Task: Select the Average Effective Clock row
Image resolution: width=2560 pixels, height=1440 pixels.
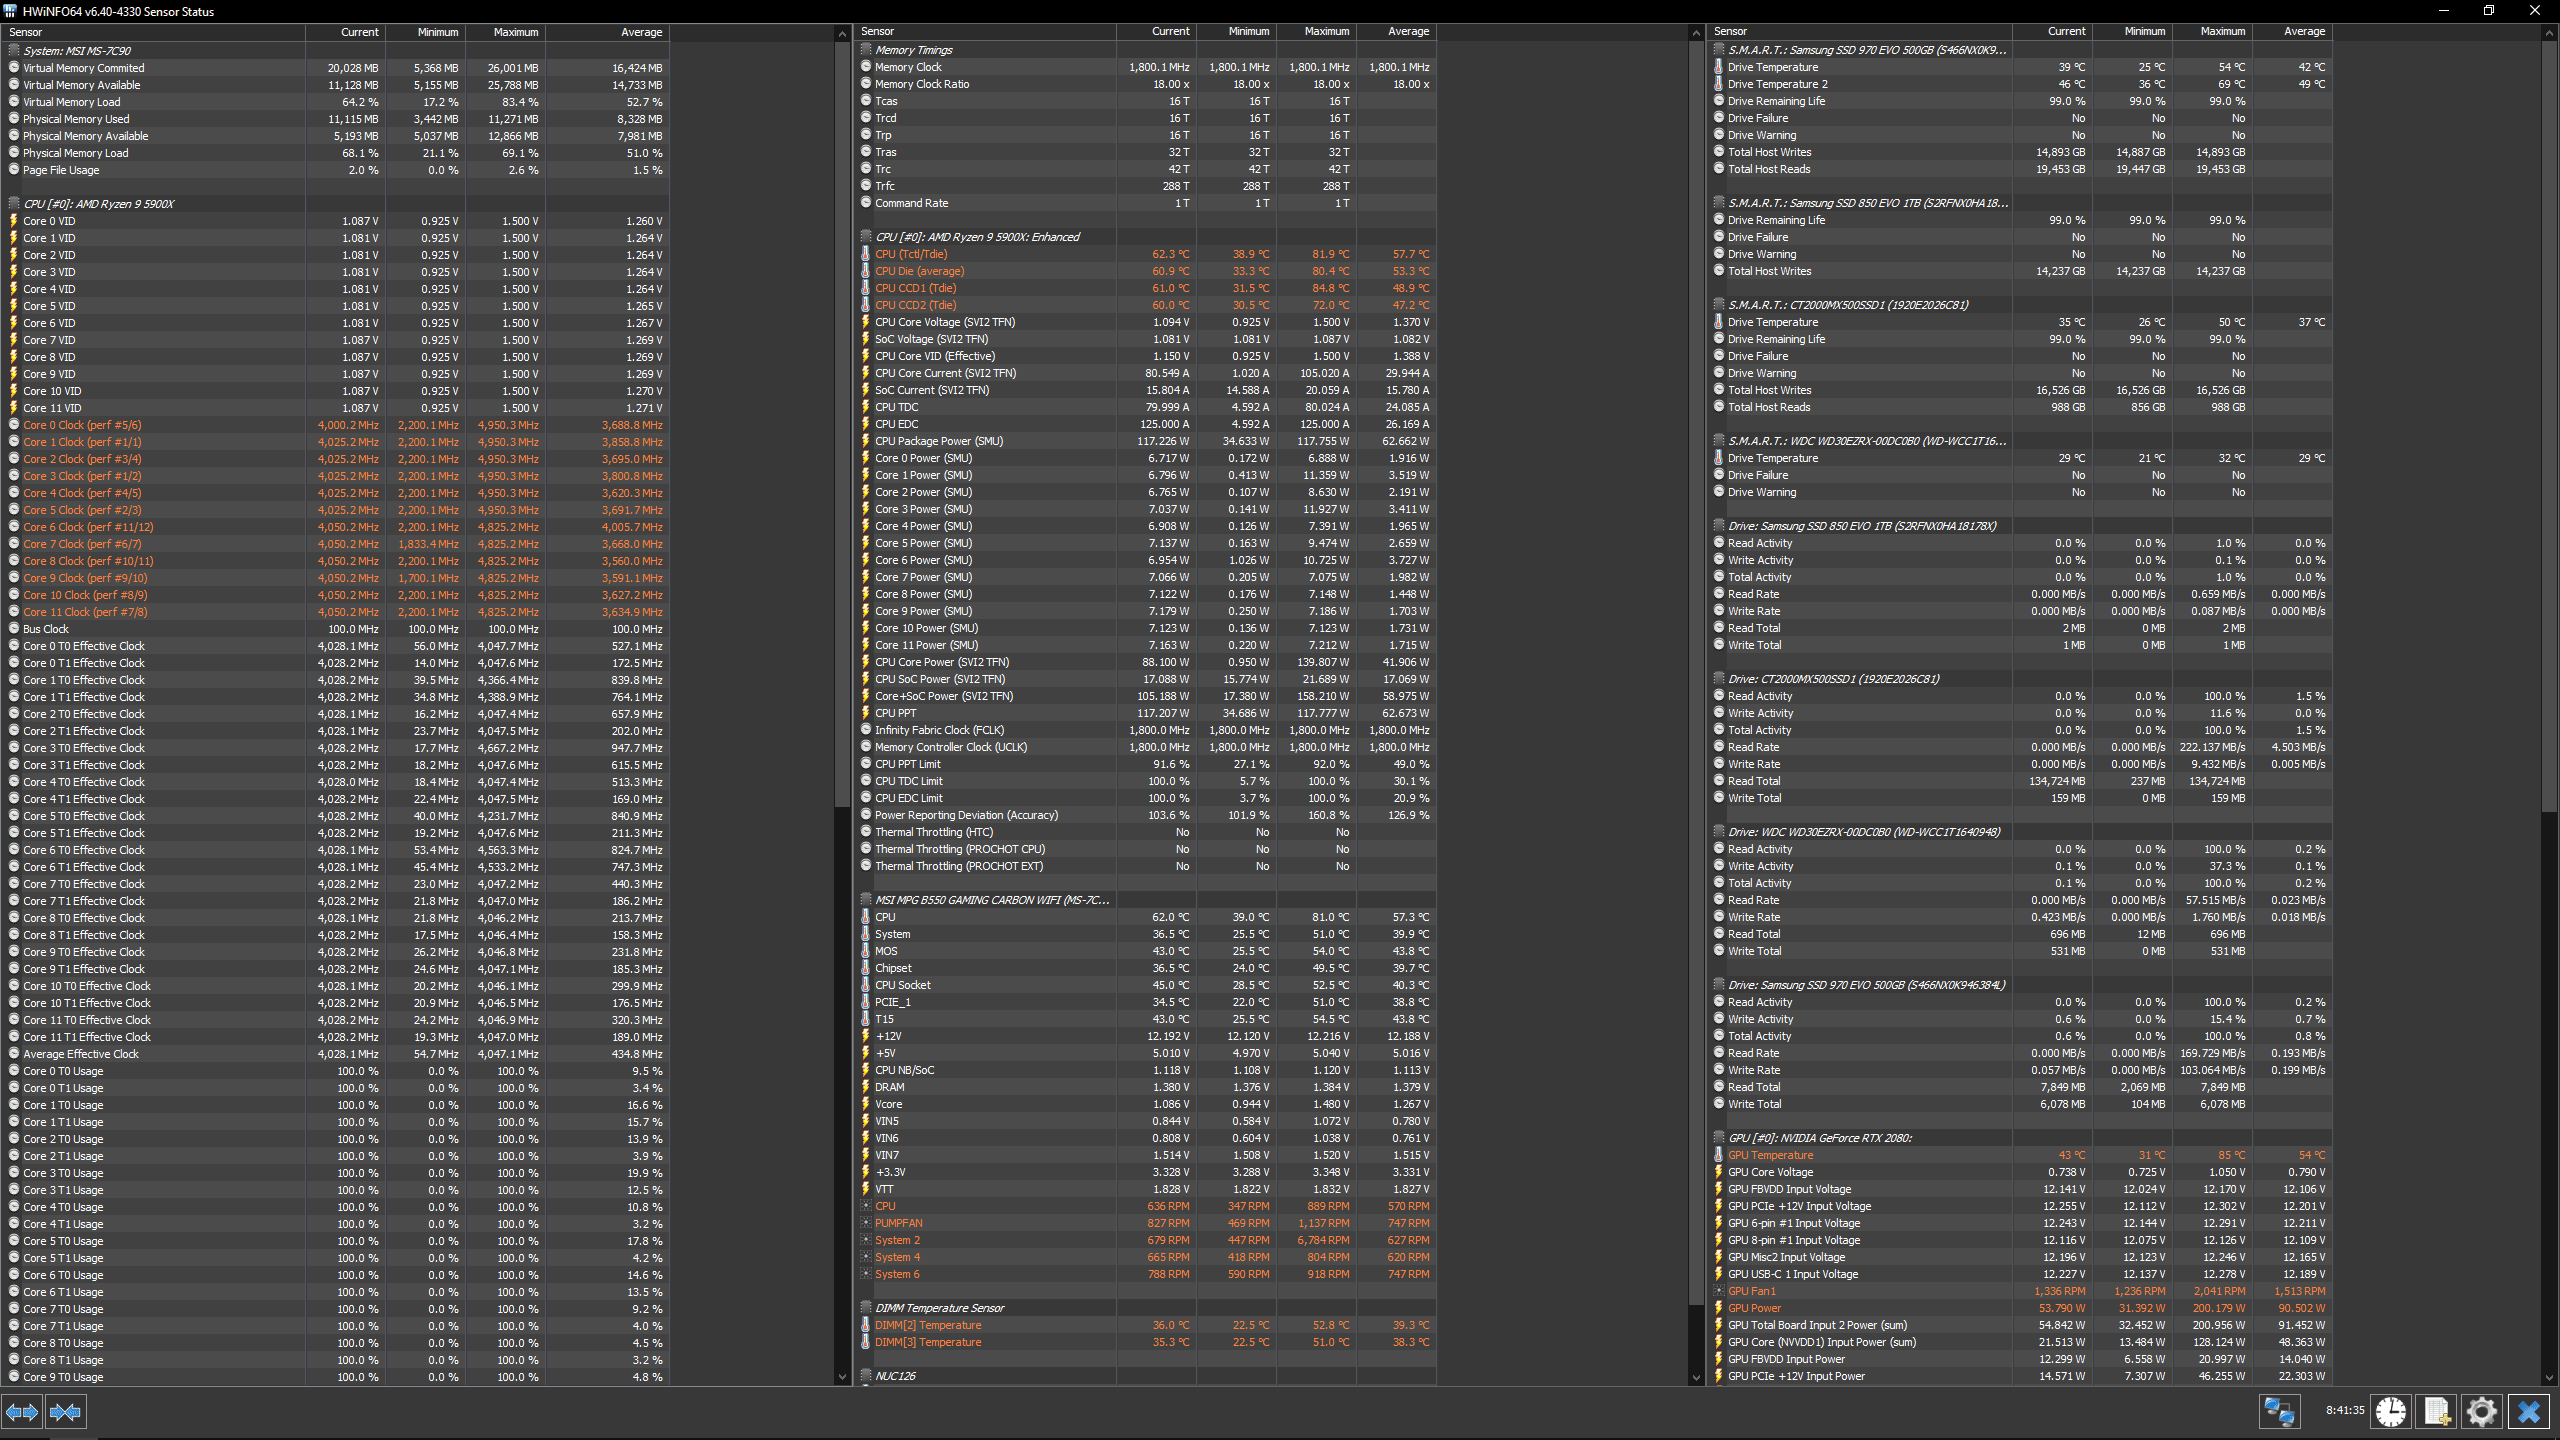Action: coord(336,1054)
